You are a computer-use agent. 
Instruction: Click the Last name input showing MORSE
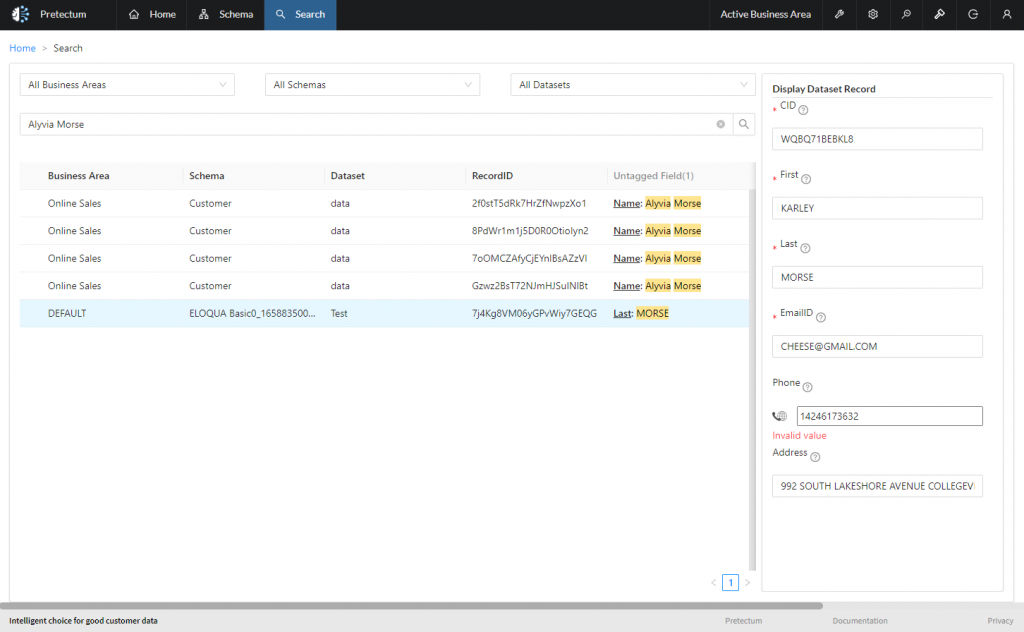(x=877, y=277)
